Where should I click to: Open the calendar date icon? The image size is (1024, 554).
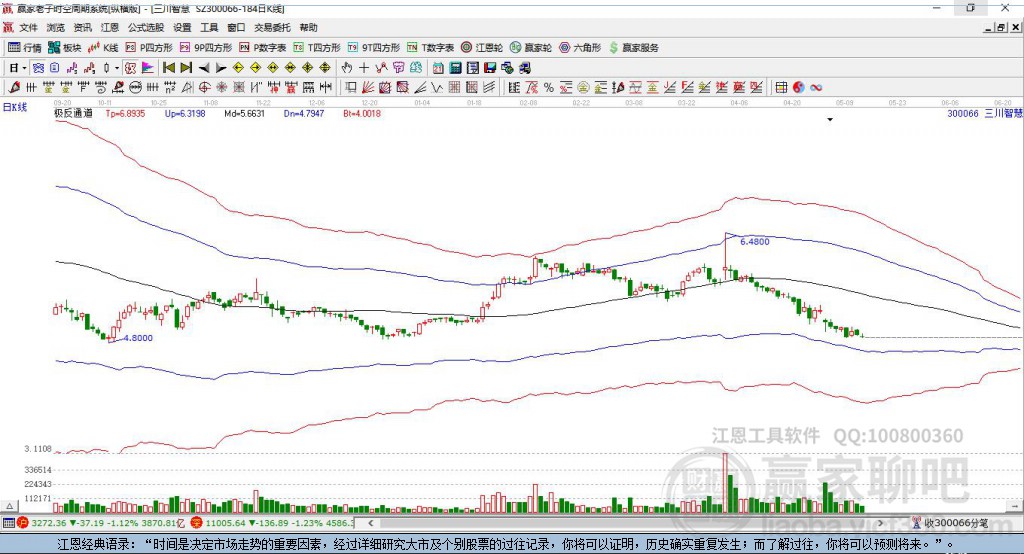point(438,68)
